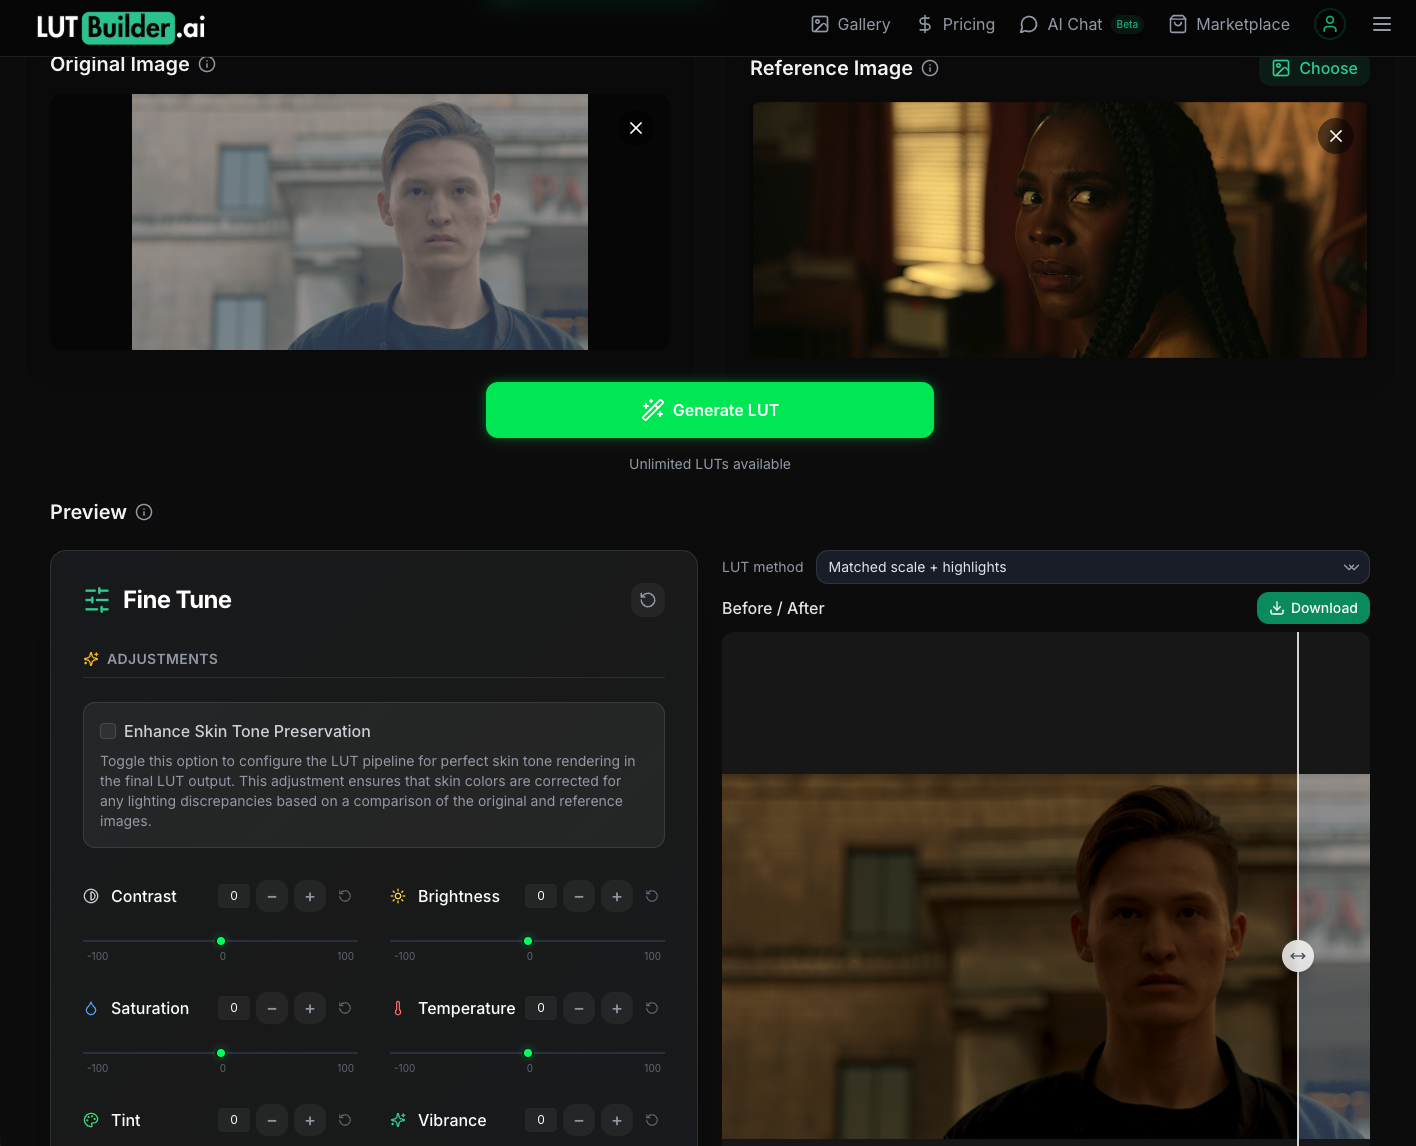Screen dimensions: 1416x1146
Task: Click the Temperature thermometer icon
Action: (398, 1008)
